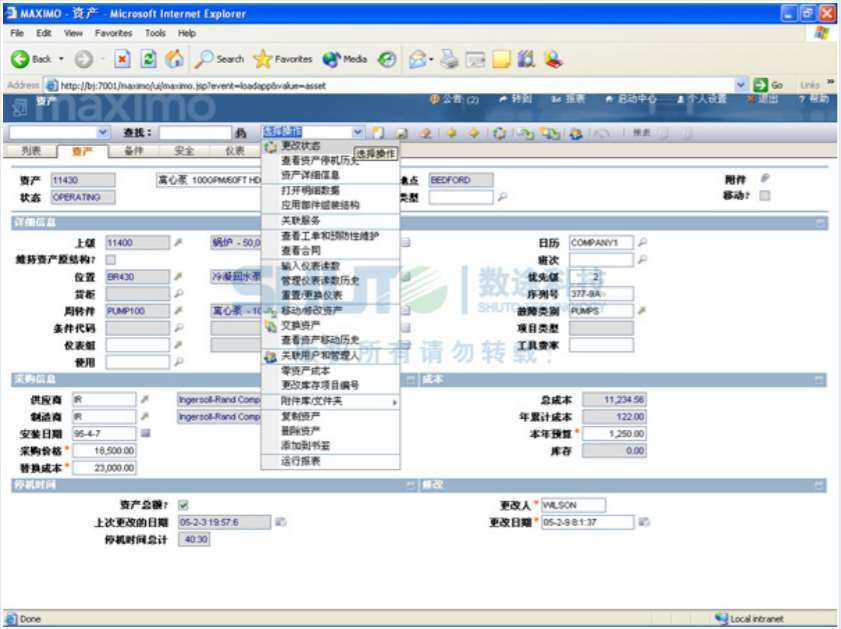Click the IE Back button
The width and height of the screenshot is (841, 629).
click(35, 59)
